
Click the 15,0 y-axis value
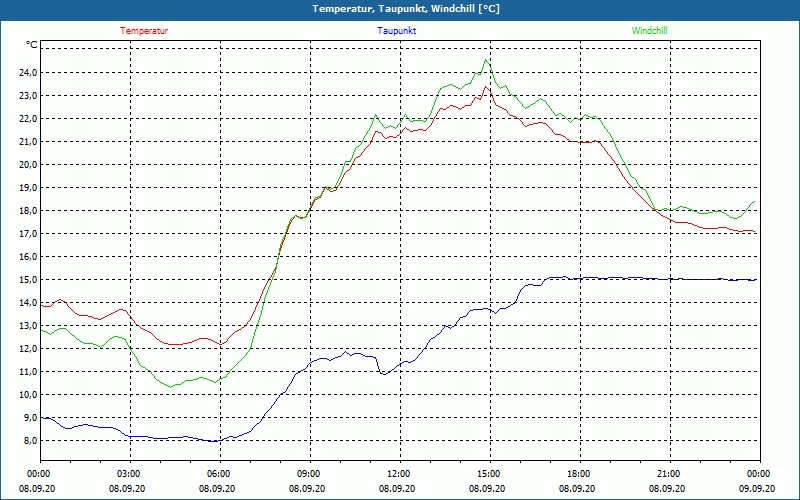click(28, 280)
